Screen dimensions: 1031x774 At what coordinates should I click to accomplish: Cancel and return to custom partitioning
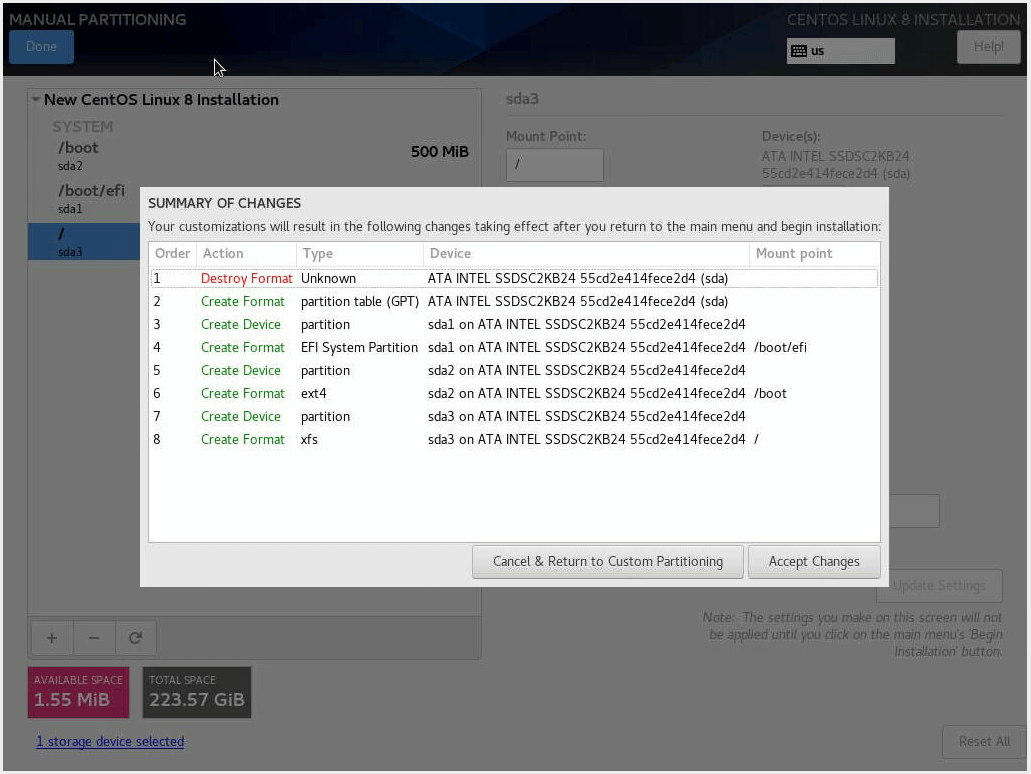click(x=608, y=562)
